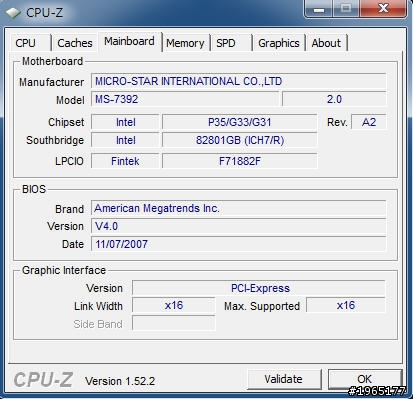Open the SPD tab
The image size is (413, 399).
pos(231,43)
